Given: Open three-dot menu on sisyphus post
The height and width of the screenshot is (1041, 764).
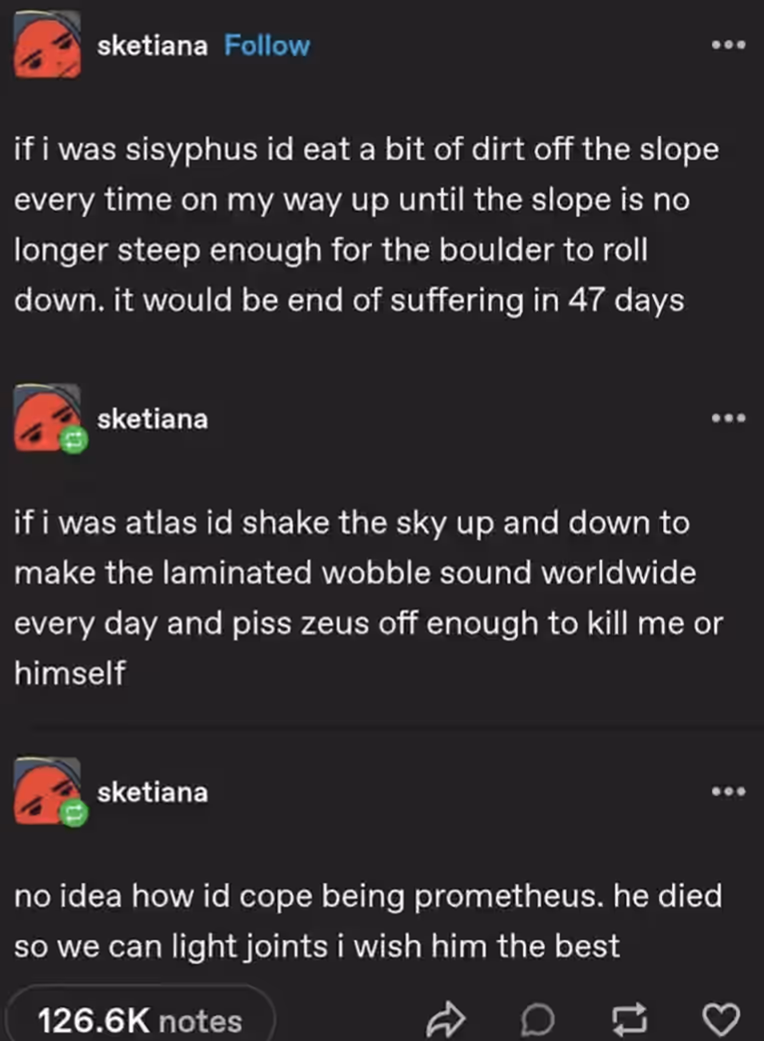Looking at the screenshot, I should (x=728, y=45).
